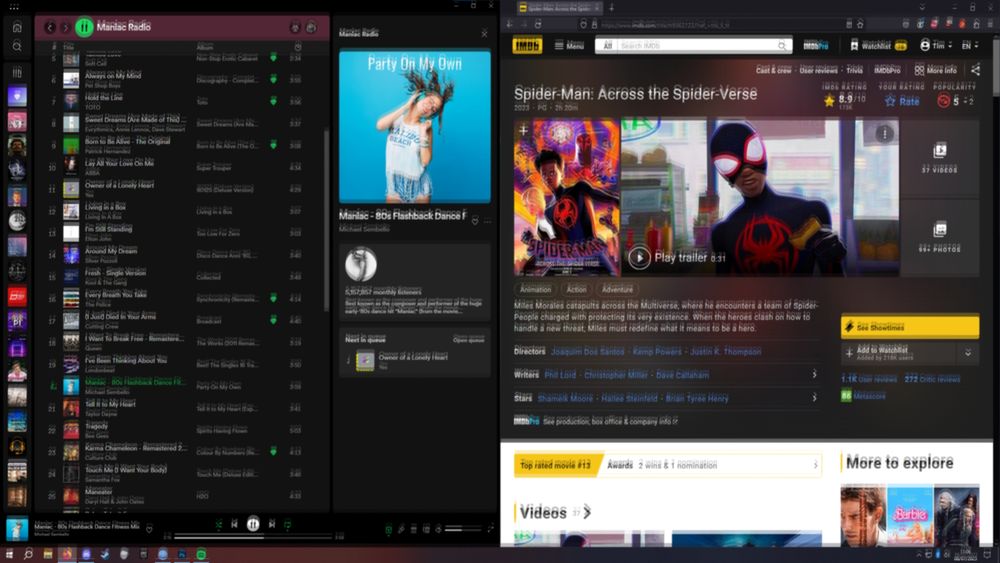
Task: Save current song using bottom bar heart
Action: coord(149,529)
